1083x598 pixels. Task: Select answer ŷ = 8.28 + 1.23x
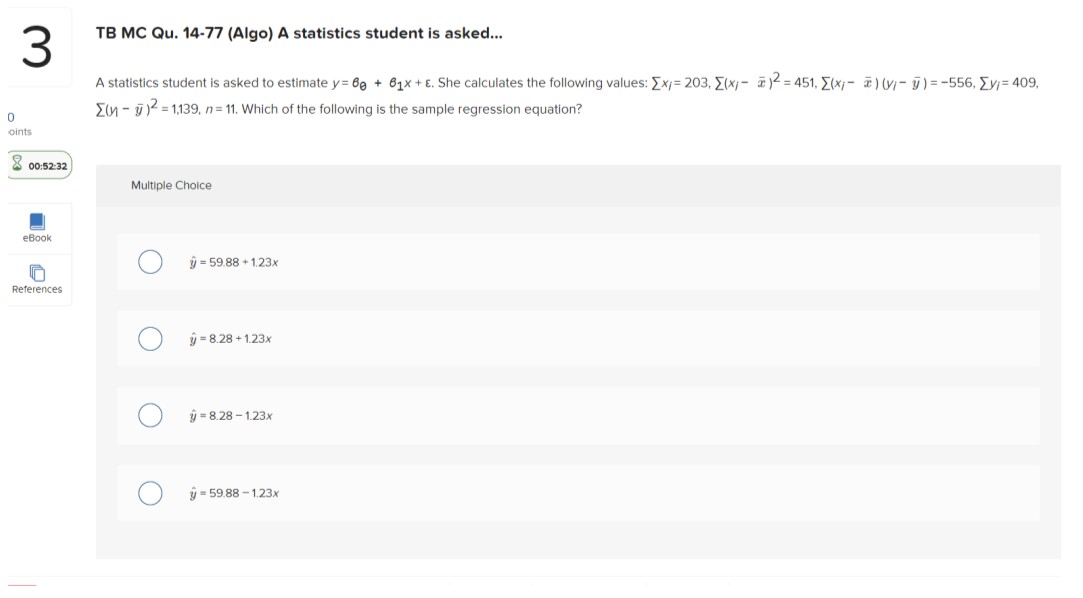click(150, 338)
